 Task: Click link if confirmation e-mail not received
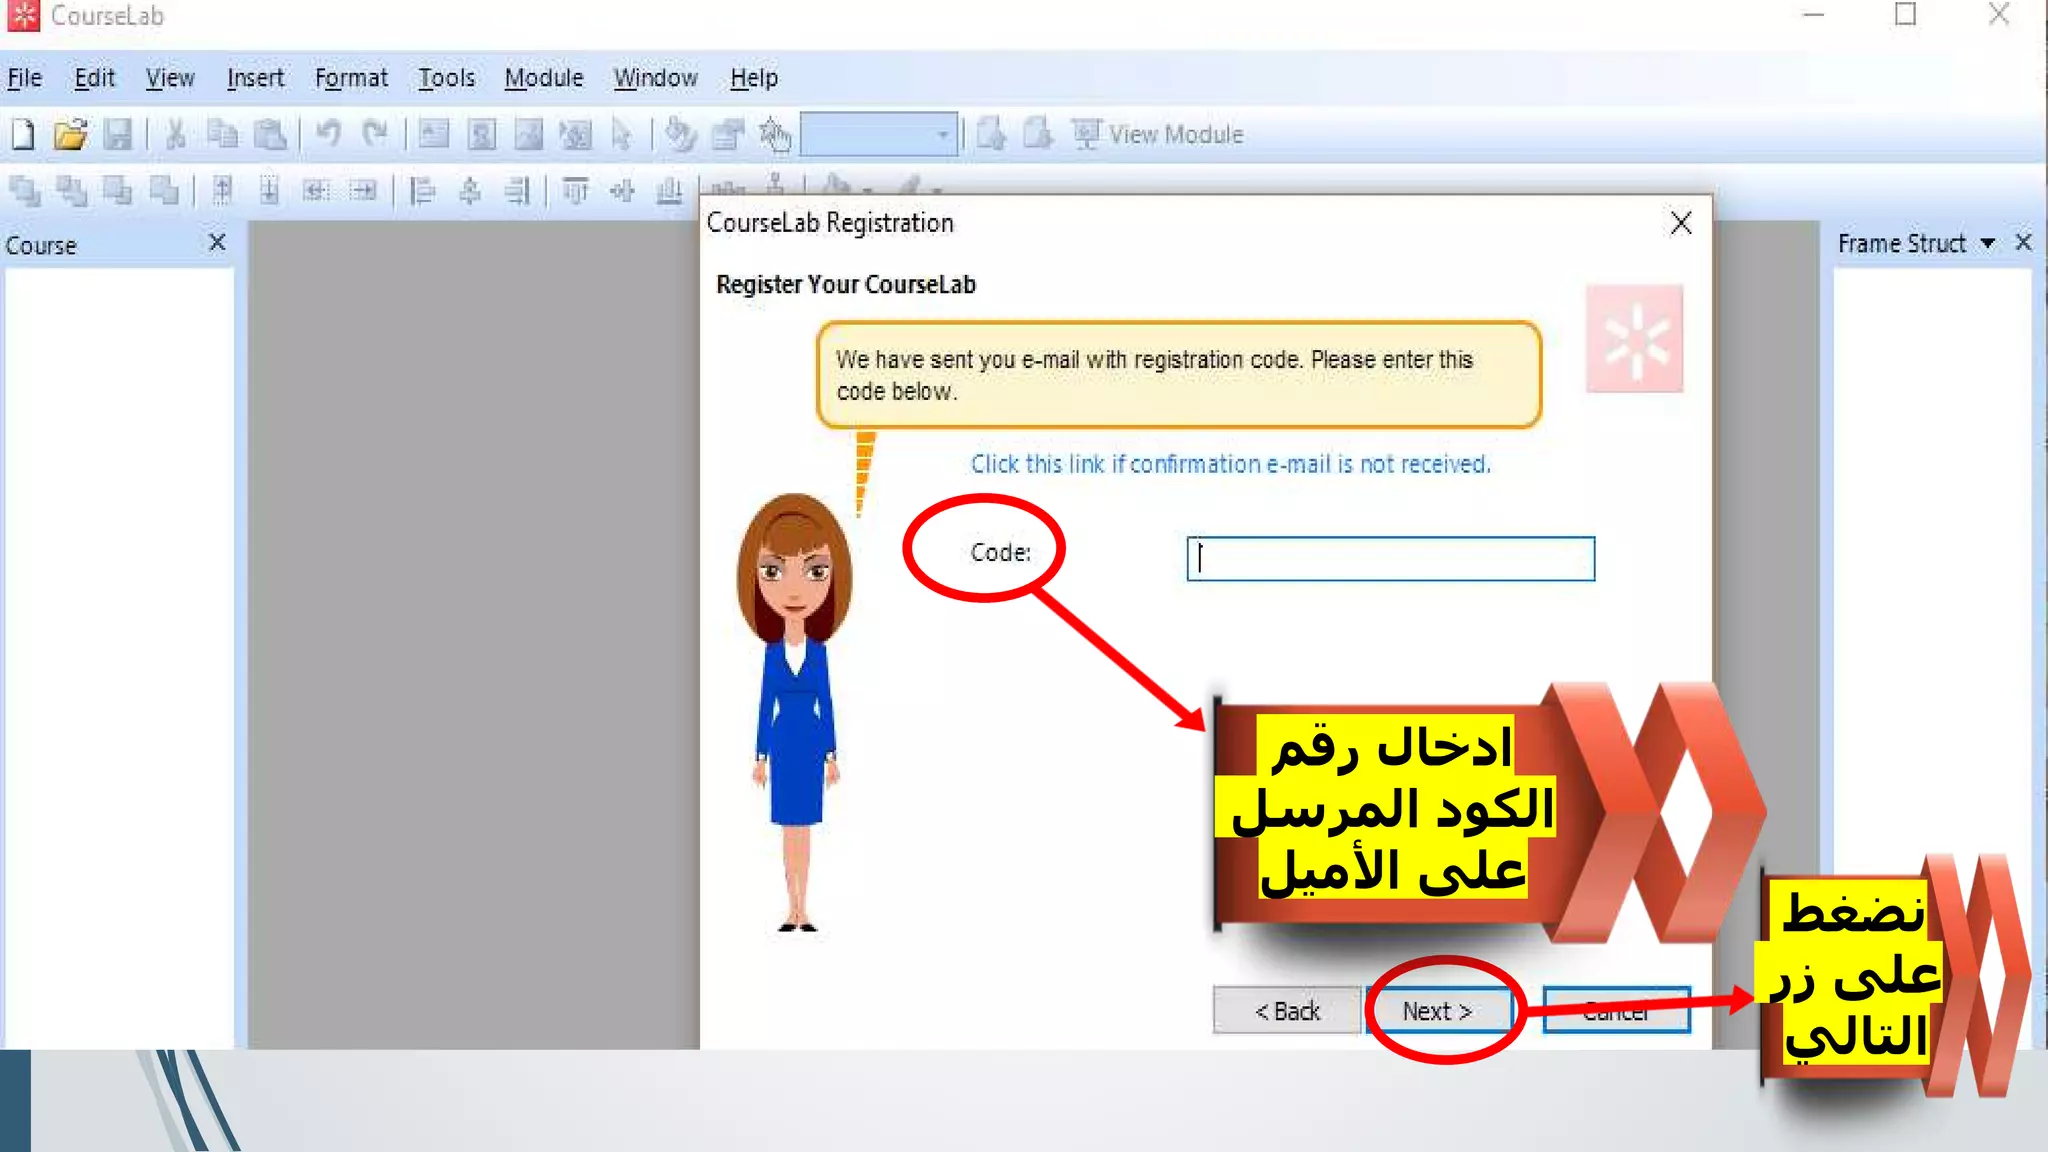[1231, 464]
